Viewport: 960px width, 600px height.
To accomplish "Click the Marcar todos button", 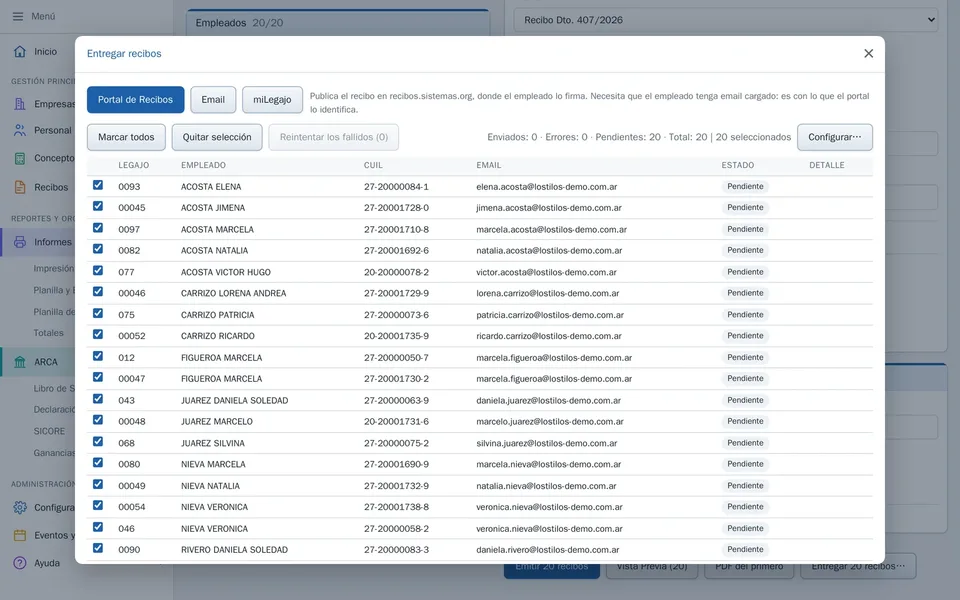I will click(126, 137).
